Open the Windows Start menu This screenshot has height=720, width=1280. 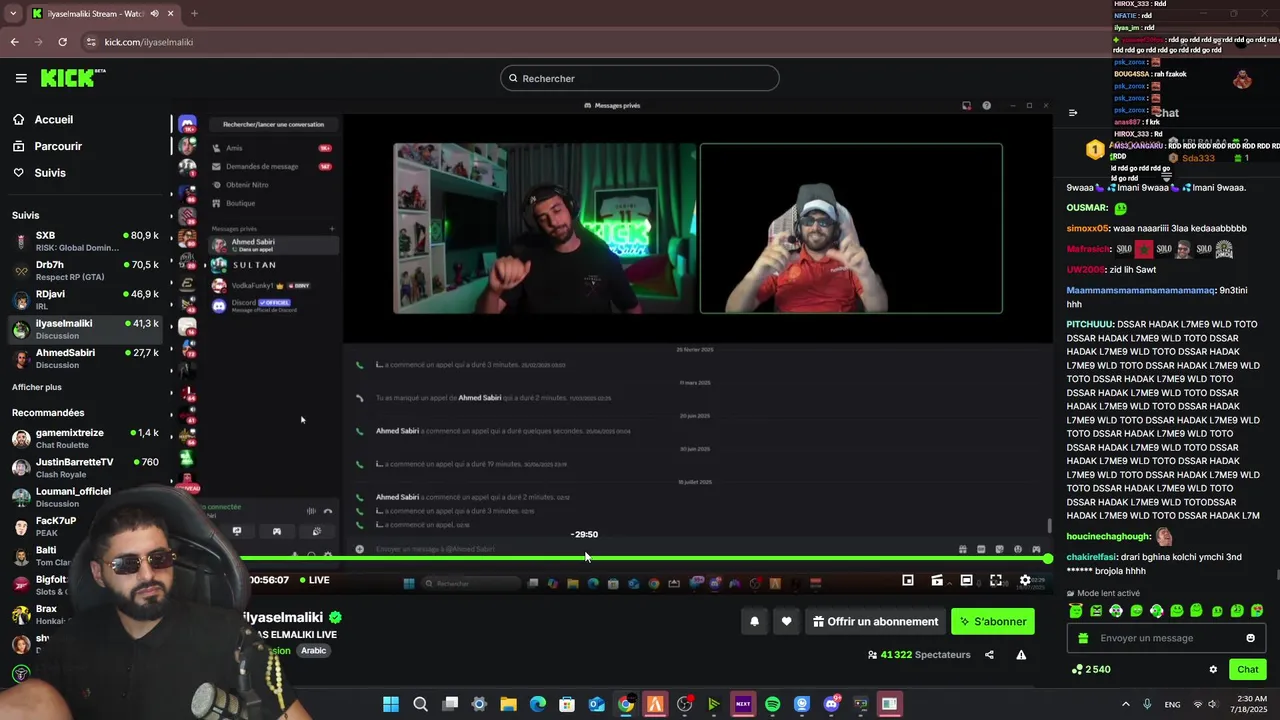(x=391, y=704)
